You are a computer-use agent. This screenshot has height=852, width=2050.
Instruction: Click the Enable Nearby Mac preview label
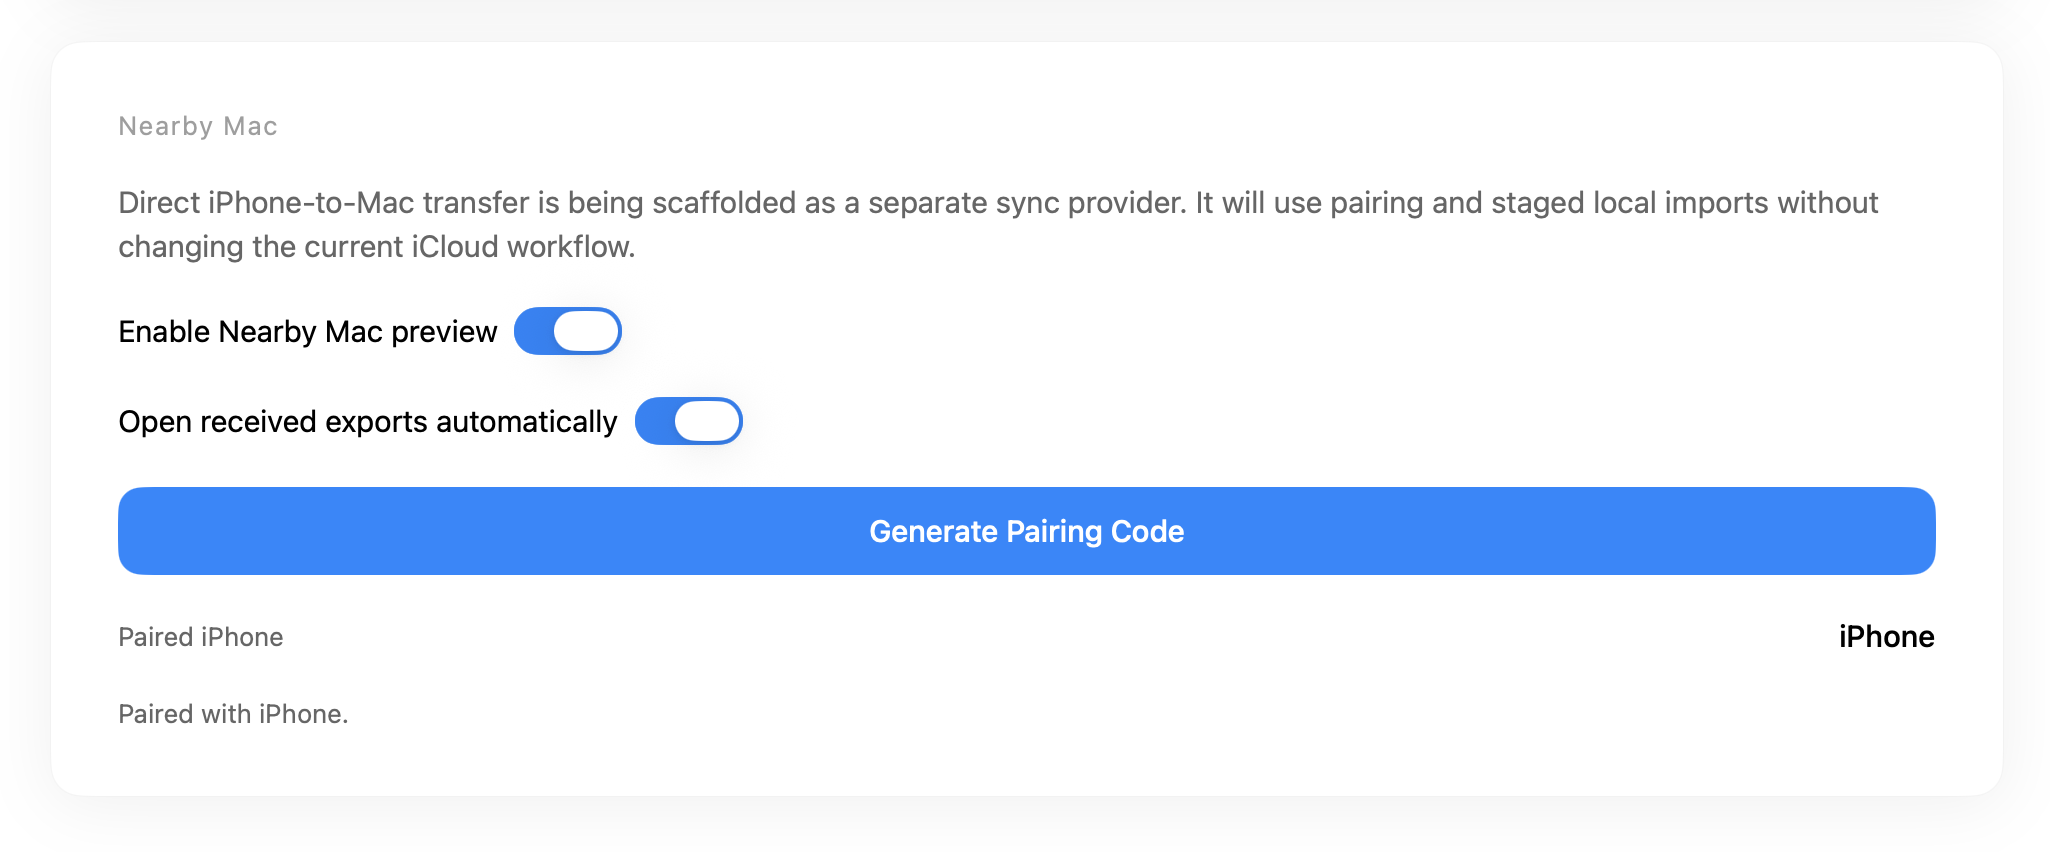click(307, 330)
